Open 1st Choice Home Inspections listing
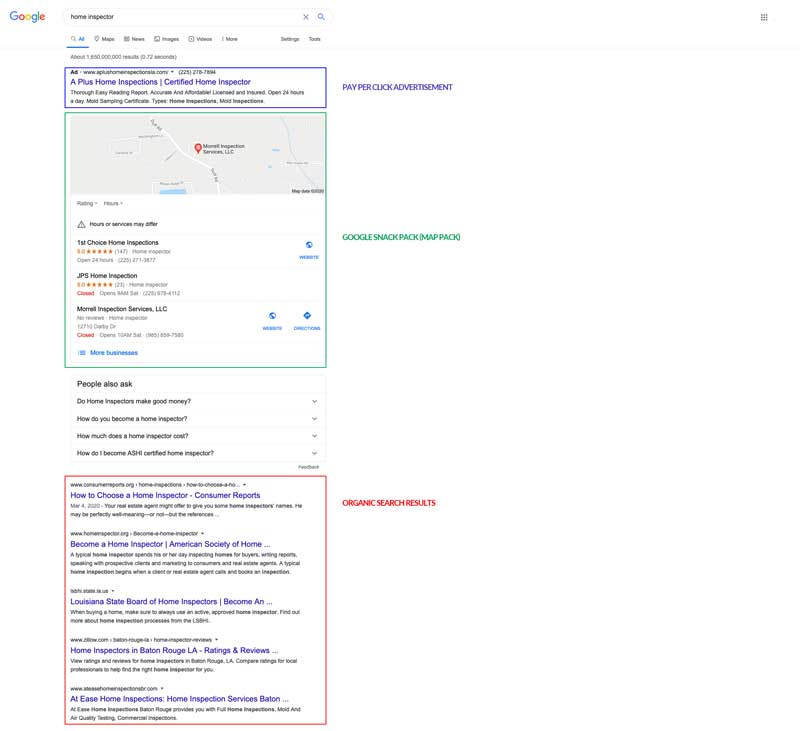 click(x=117, y=243)
